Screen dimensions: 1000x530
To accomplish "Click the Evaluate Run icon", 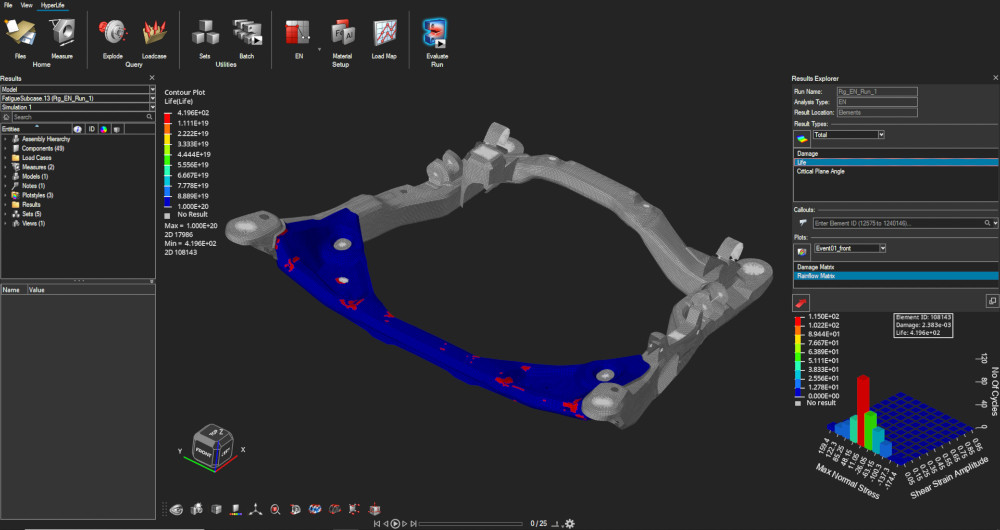I will point(436,35).
